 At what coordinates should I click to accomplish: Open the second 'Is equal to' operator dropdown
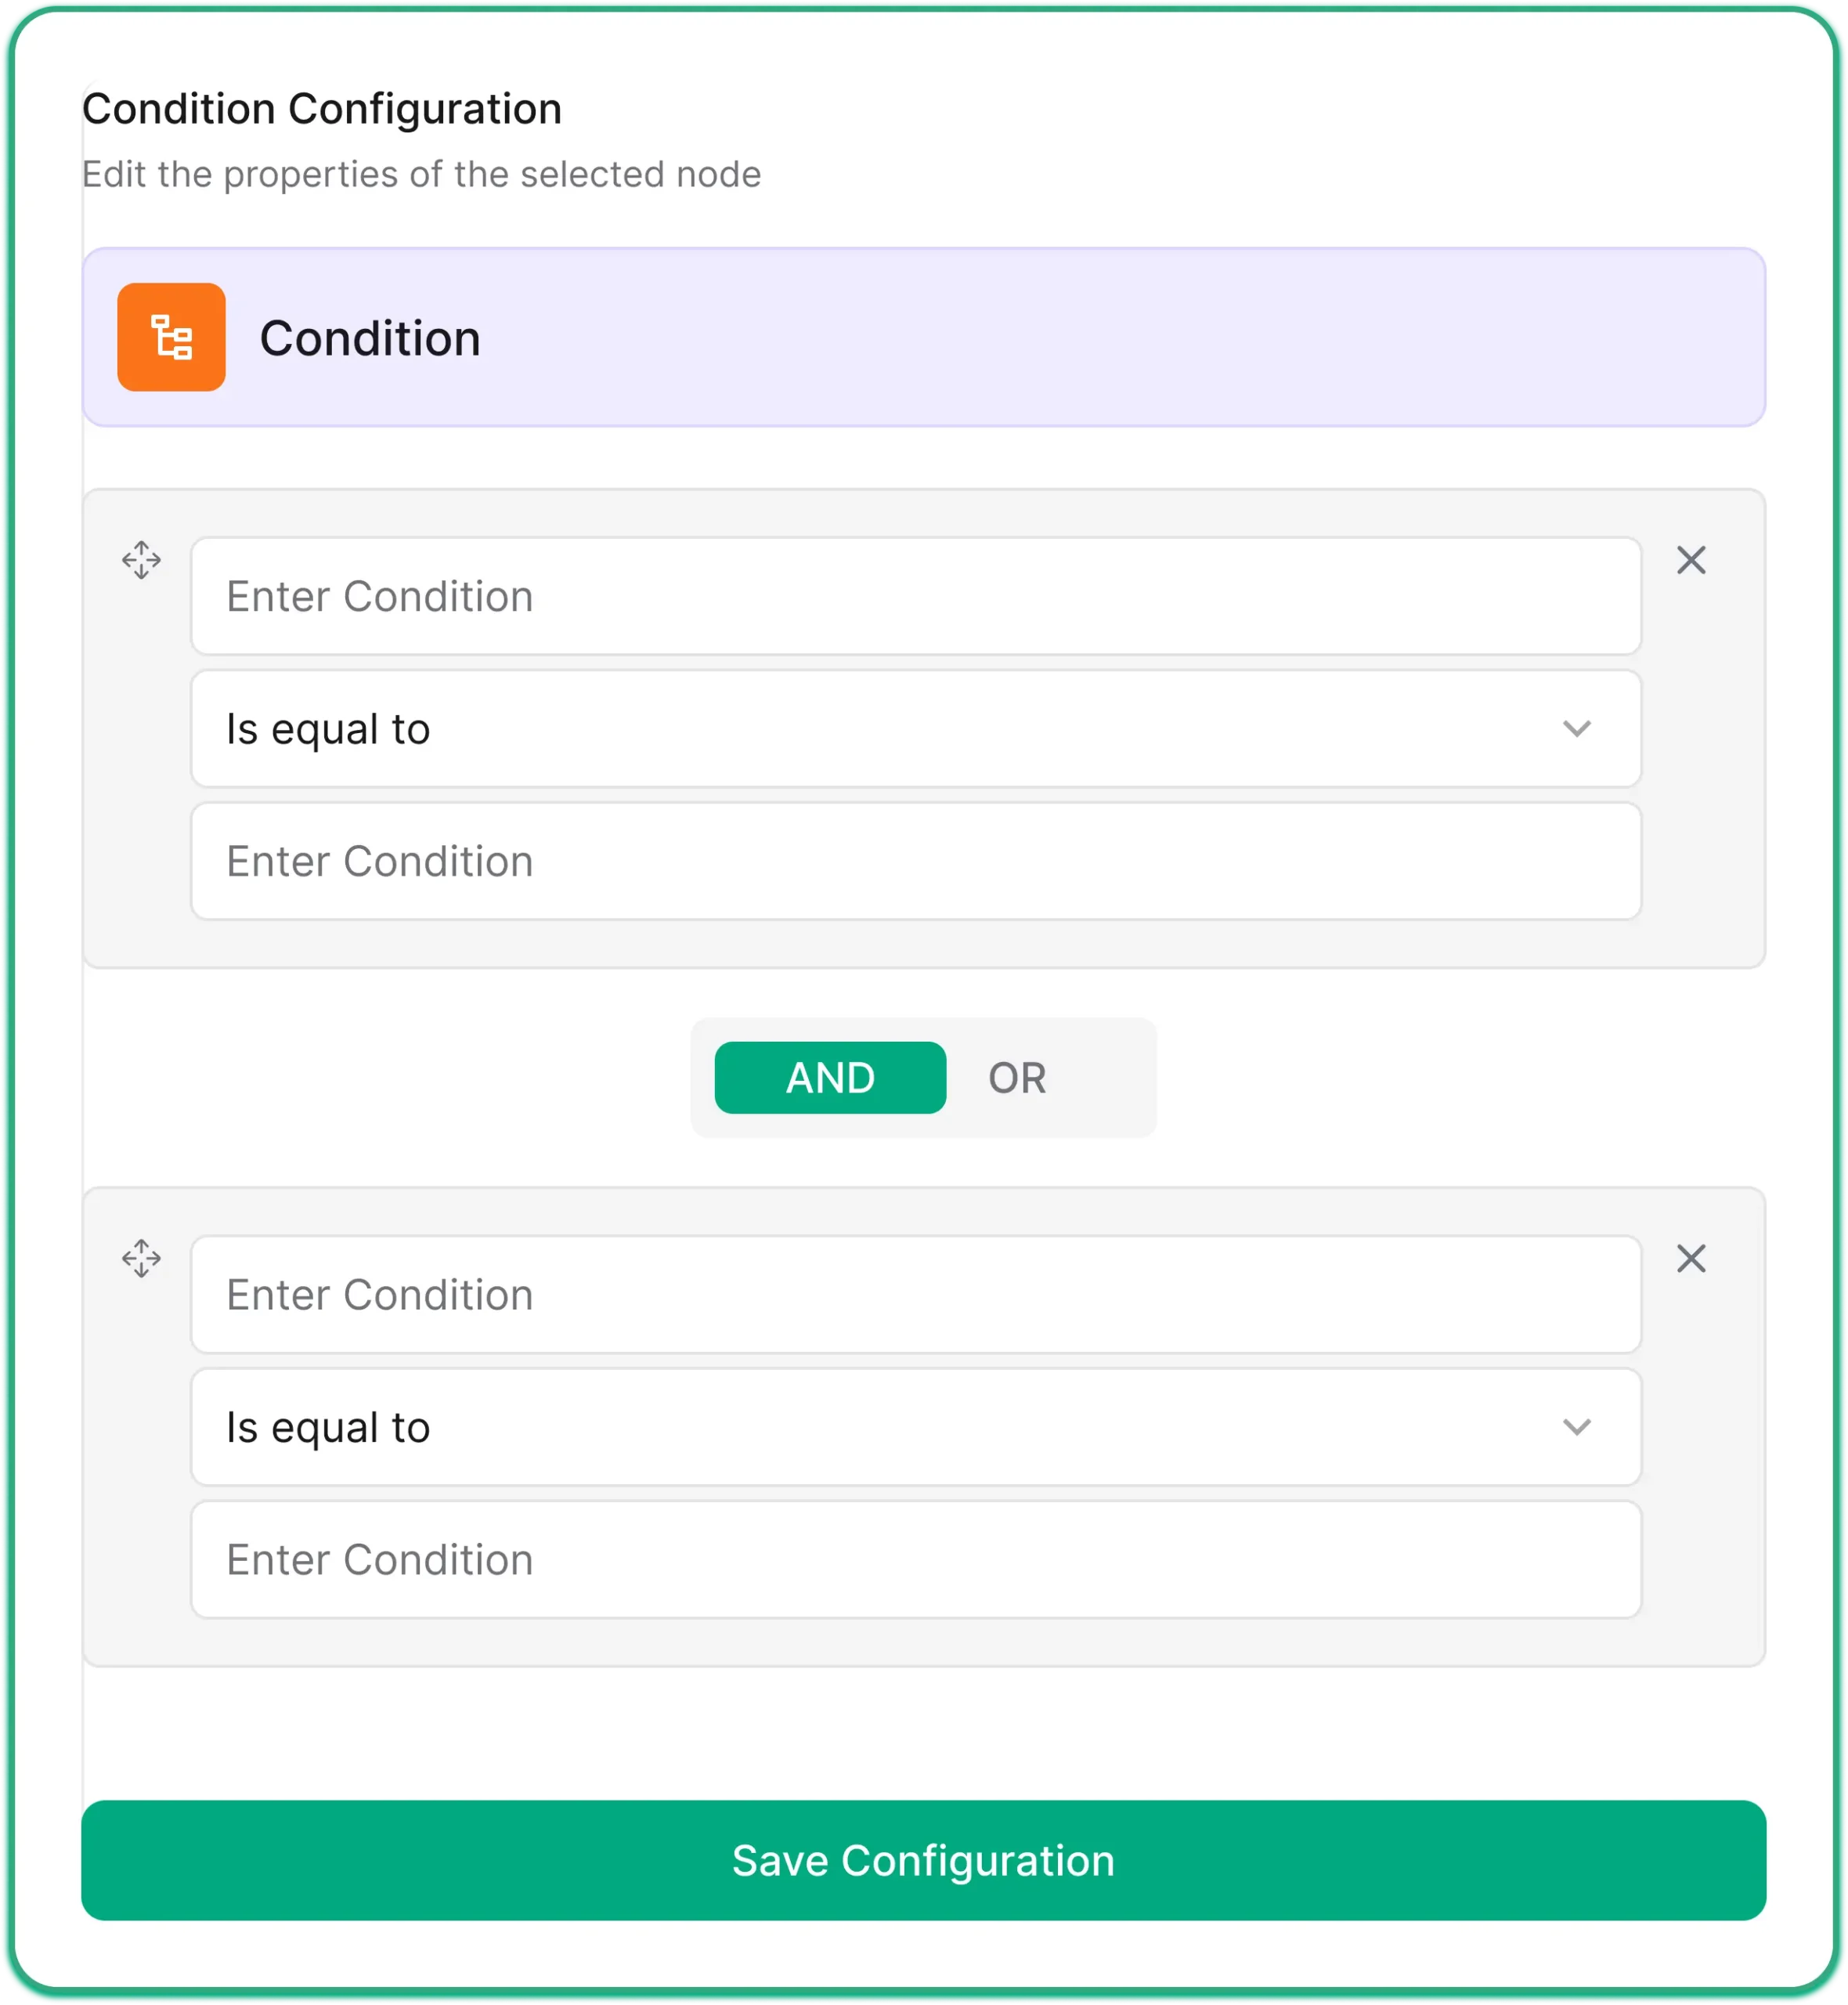(915, 1427)
